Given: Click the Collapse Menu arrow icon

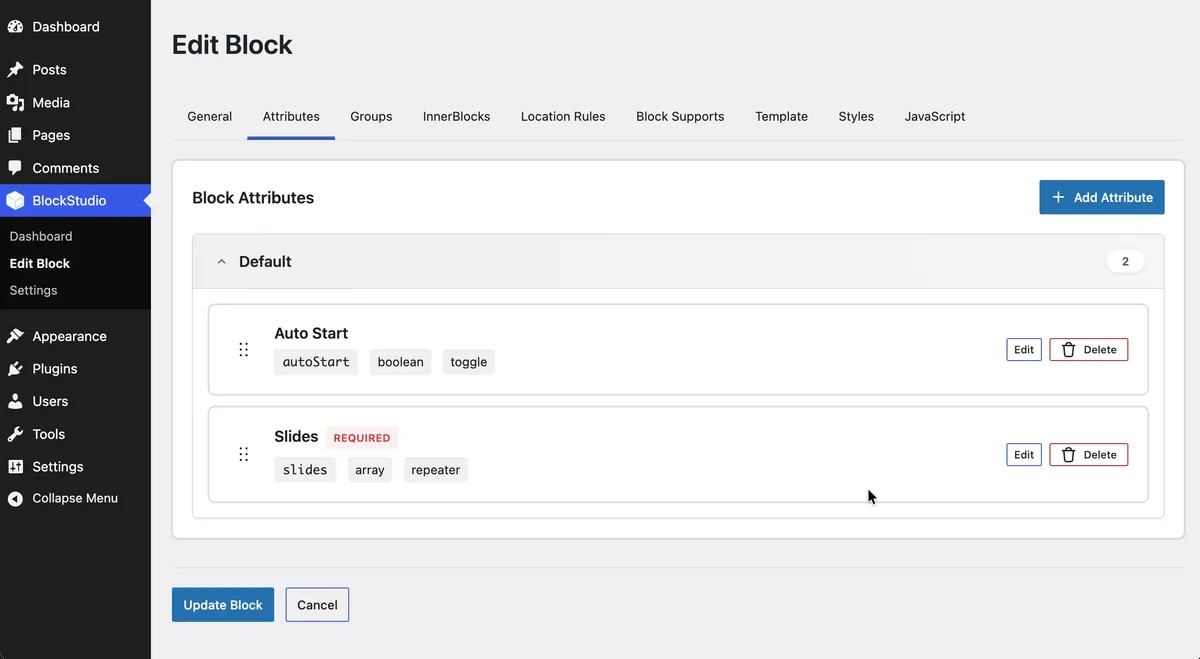Looking at the screenshot, I should pos(15,498).
